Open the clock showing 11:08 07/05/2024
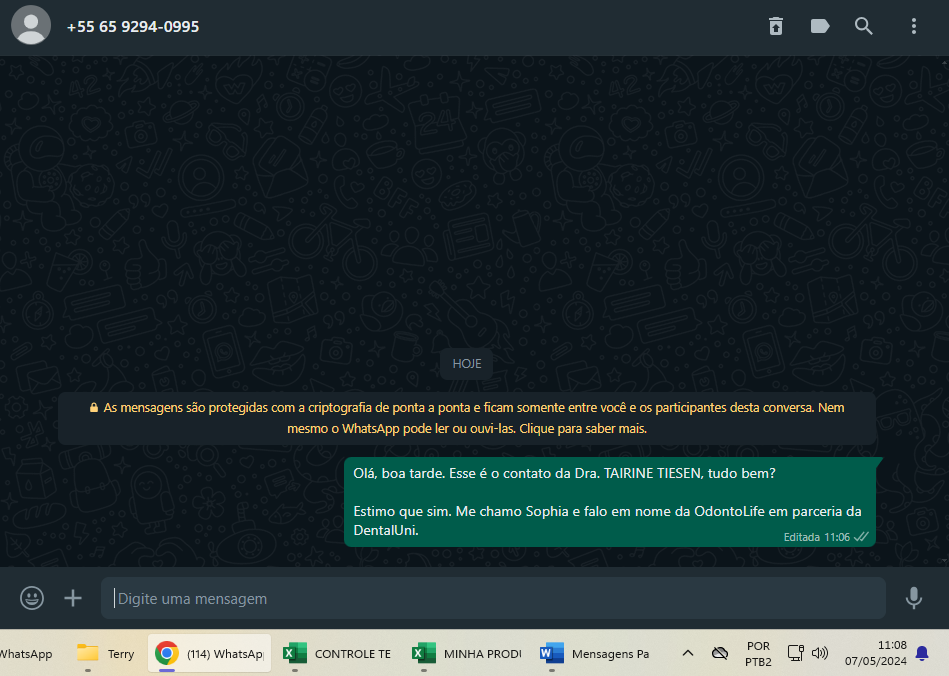949x676 pixels. (x=876, y=654)
